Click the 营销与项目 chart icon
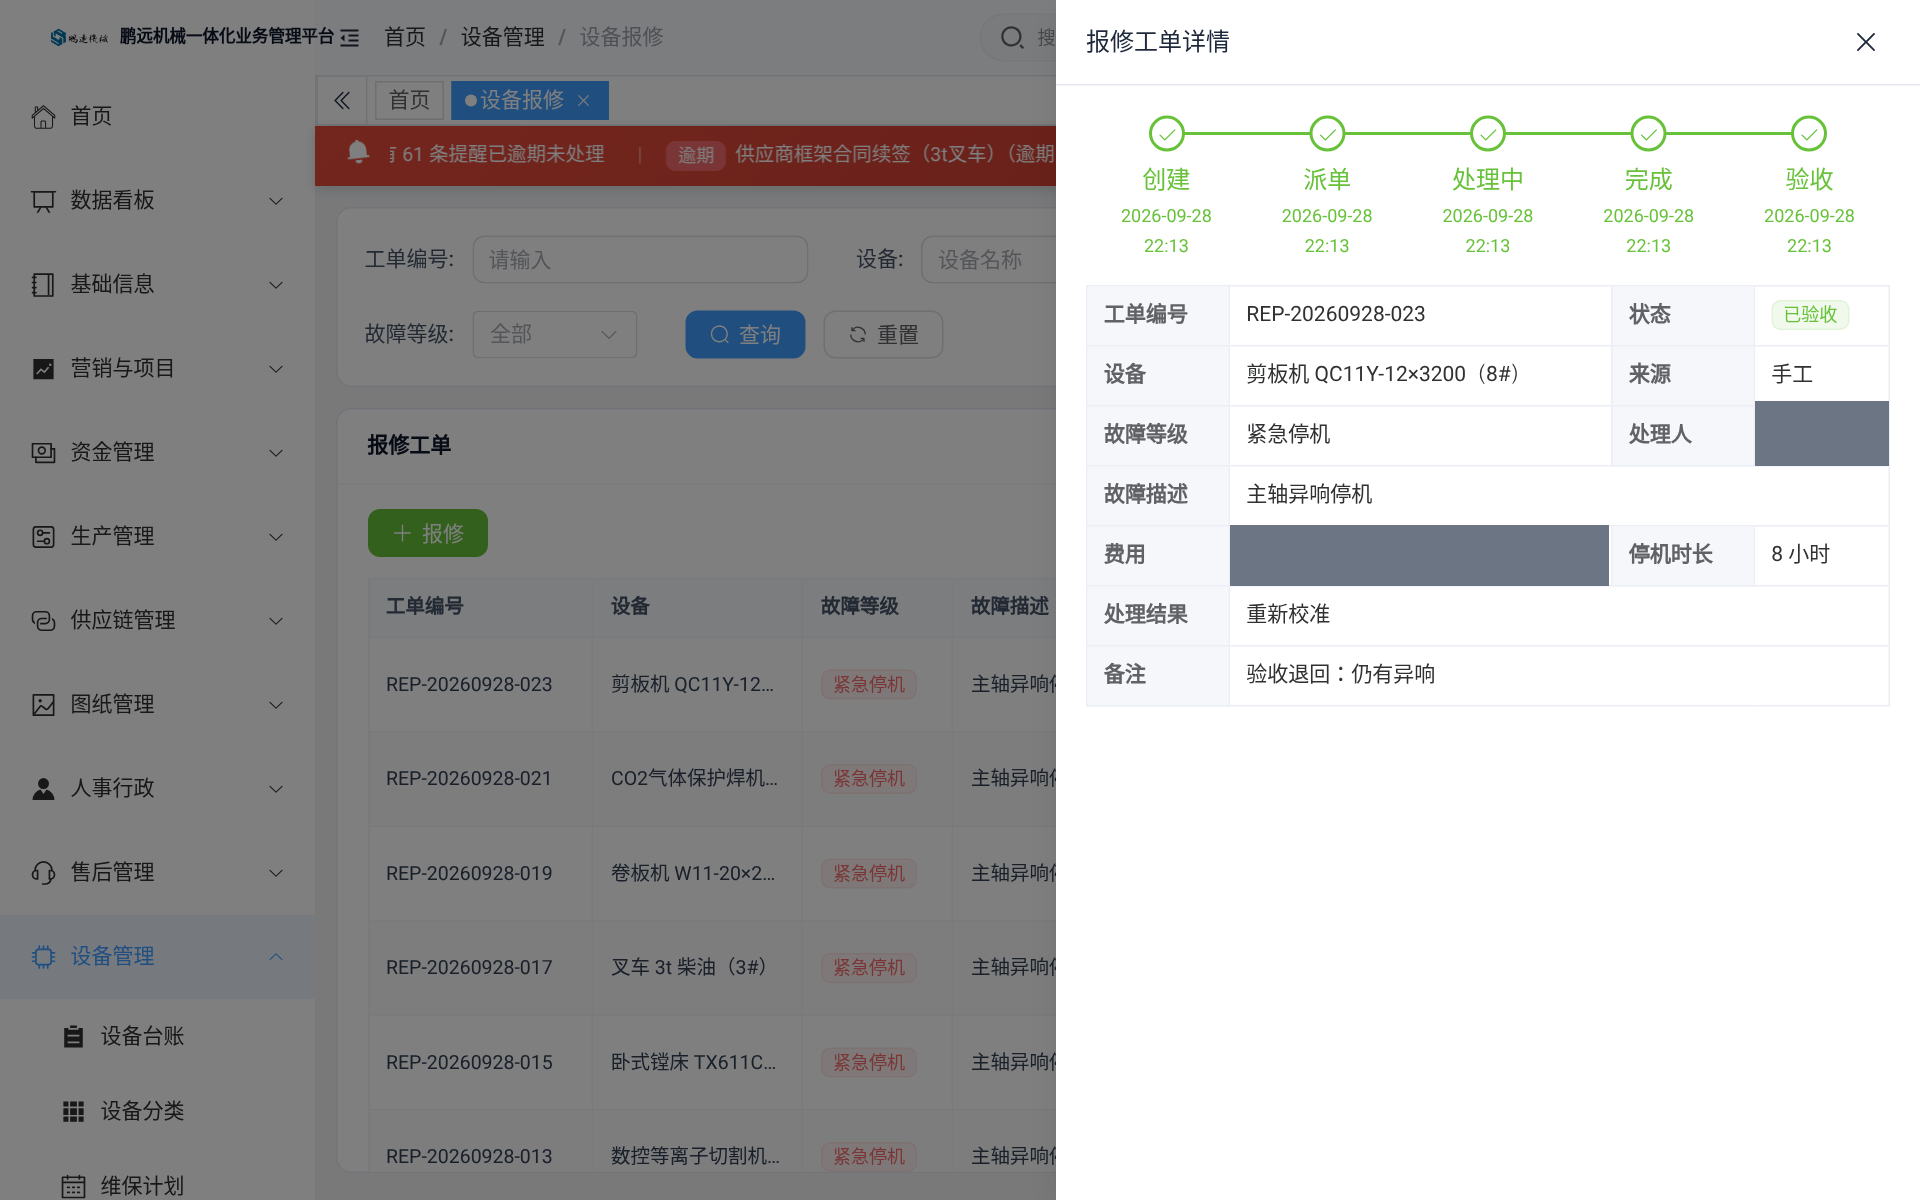The image size is (1920, 1200). [x=43, y=368]
